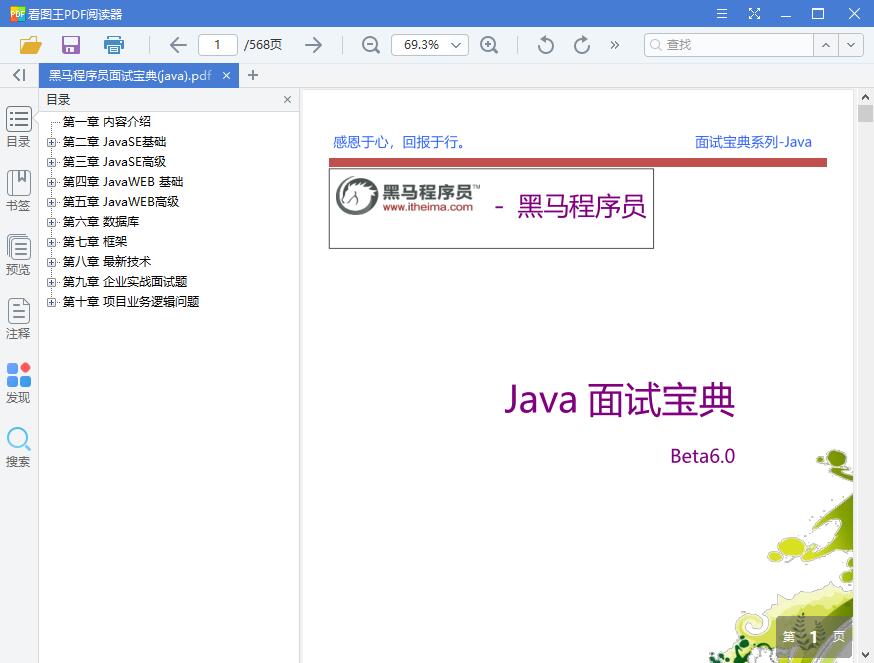Open the 预览 thumbnails panel
This screenshot has height=663, width=874.
tap(18, 255)
